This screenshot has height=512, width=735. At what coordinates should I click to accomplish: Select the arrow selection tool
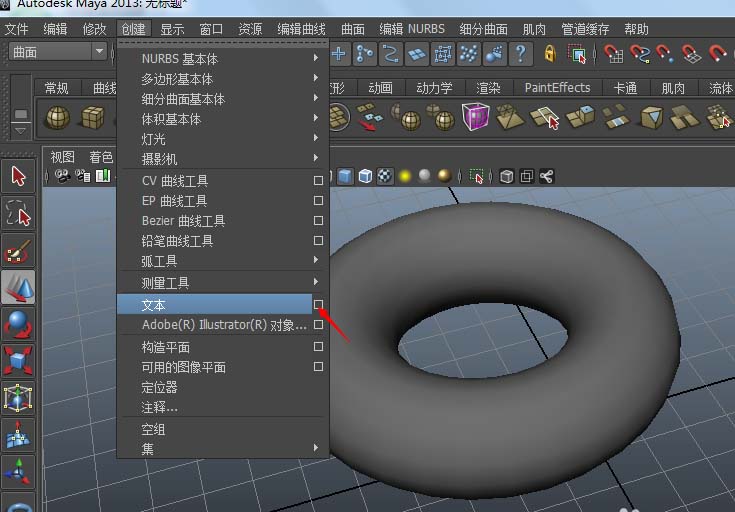[18, 176]
